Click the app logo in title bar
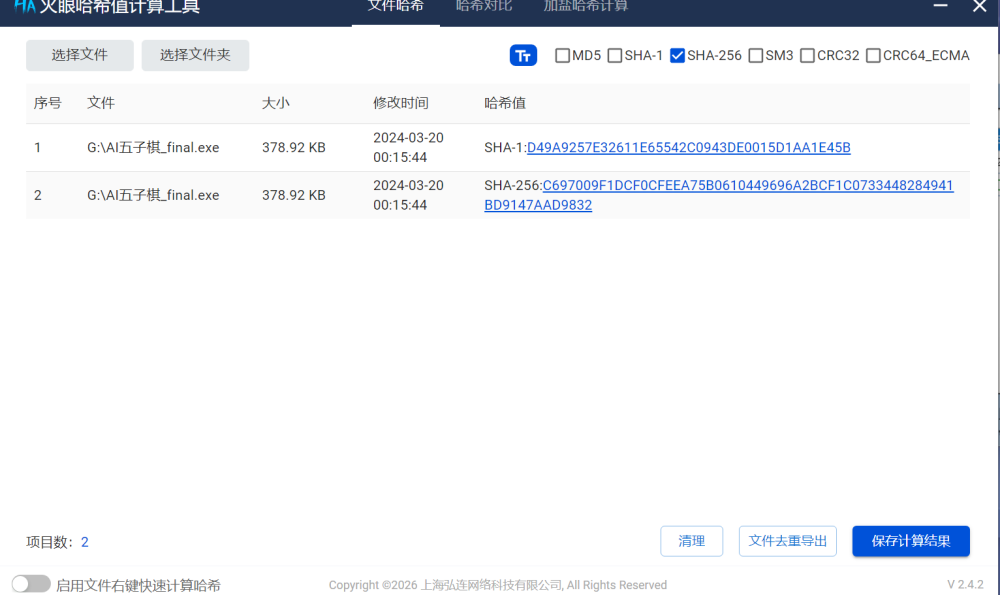 pyautogui.click(x=25, y=6)
